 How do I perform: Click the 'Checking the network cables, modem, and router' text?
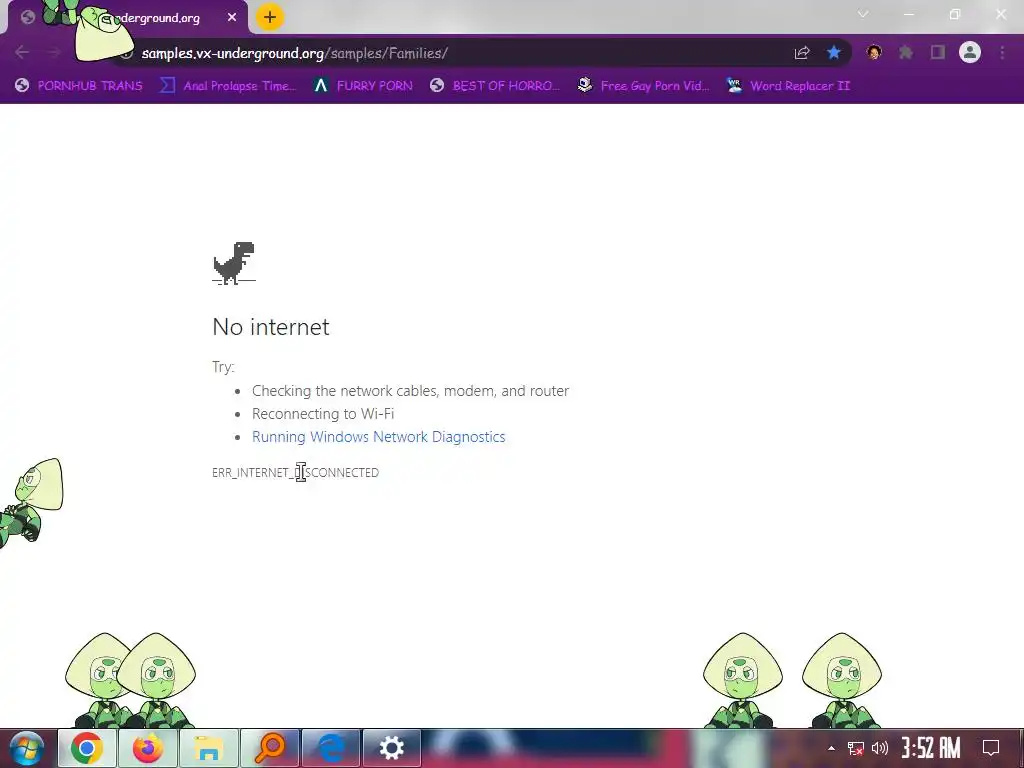tap(410, 391)
